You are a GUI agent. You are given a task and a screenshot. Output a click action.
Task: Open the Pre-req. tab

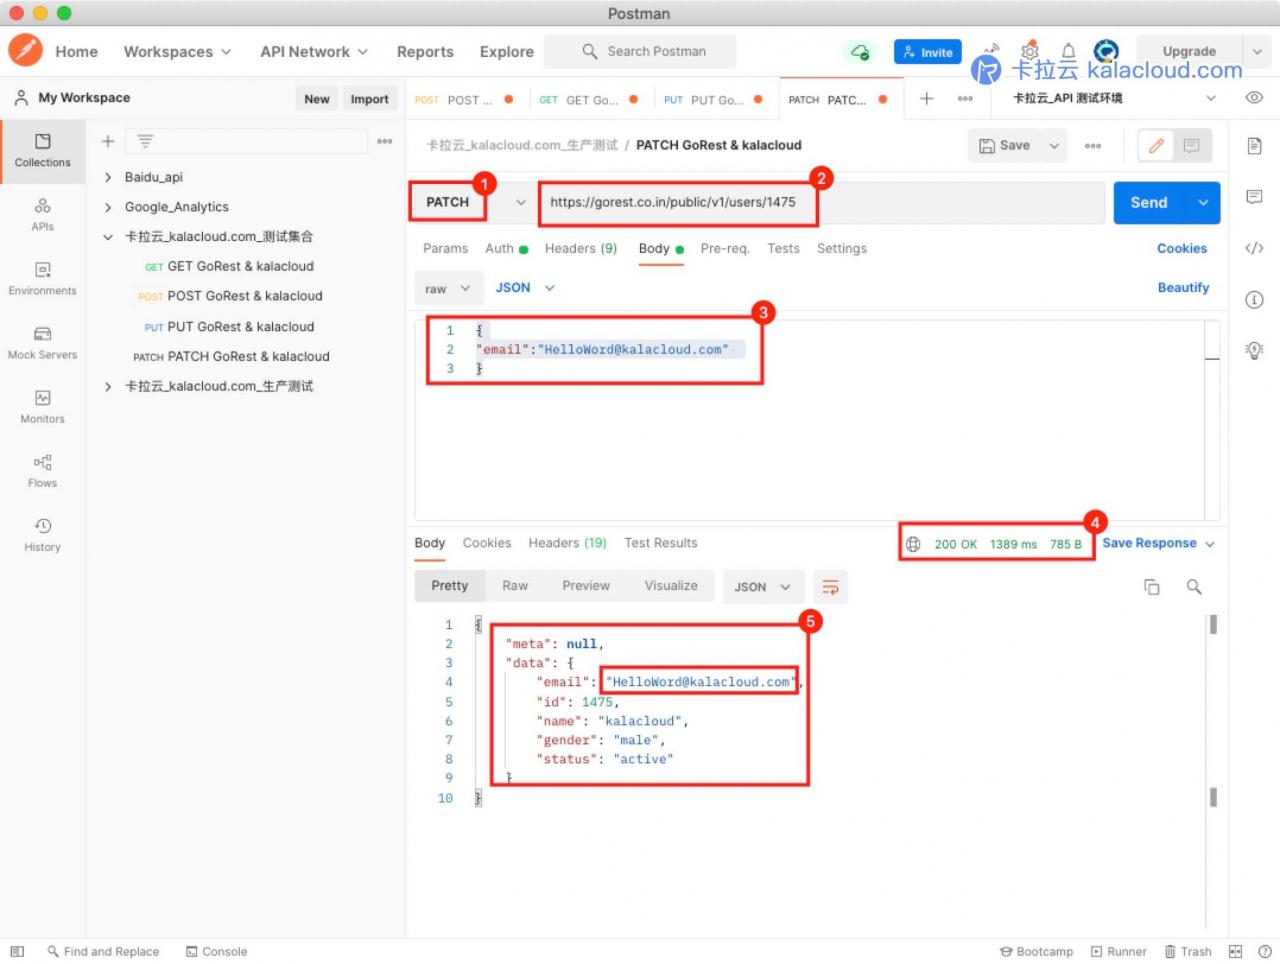[x=725, y=249]
